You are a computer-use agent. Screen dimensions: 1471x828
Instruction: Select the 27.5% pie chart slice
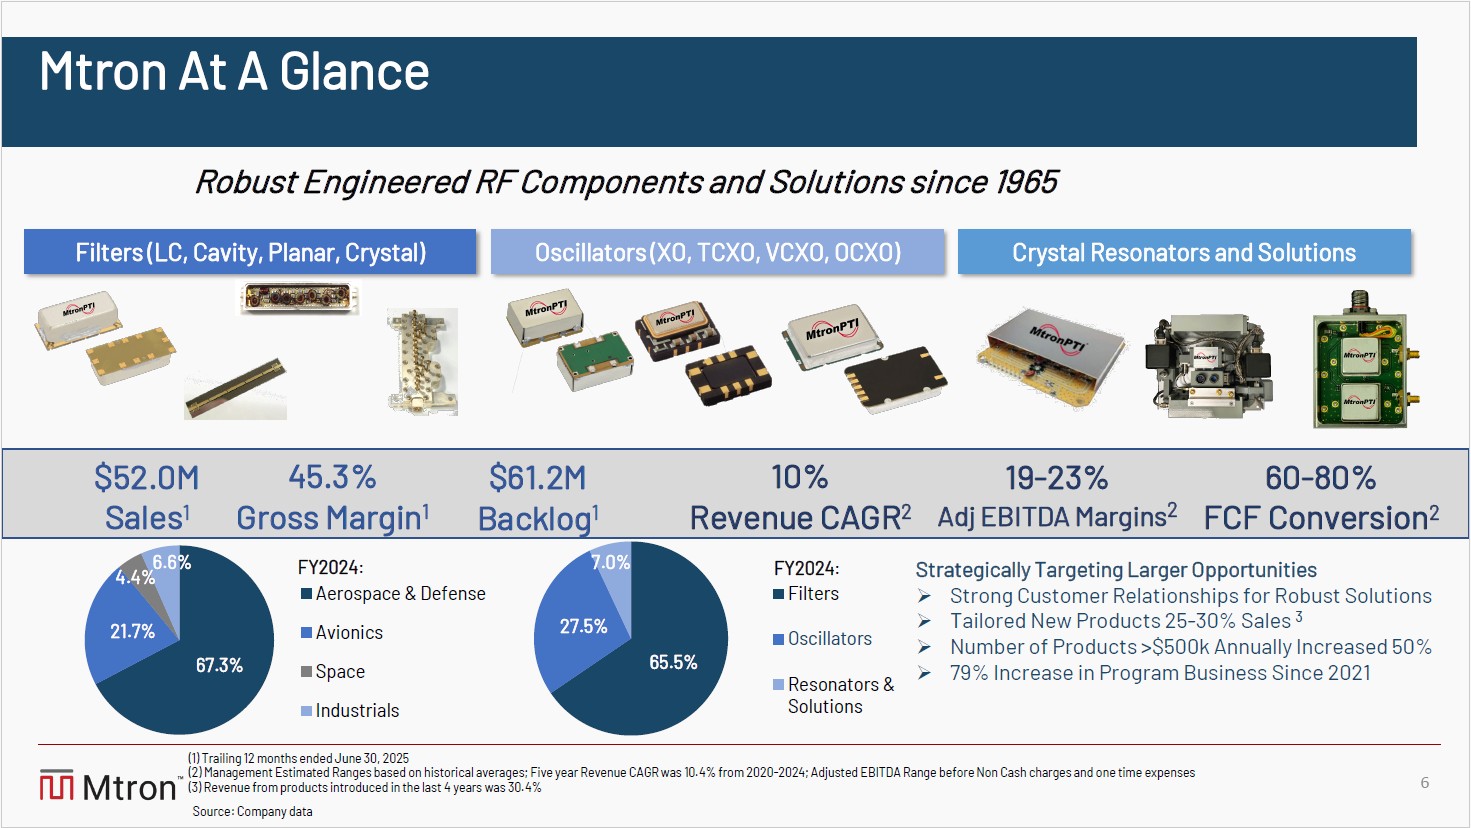tap(578, 632)
